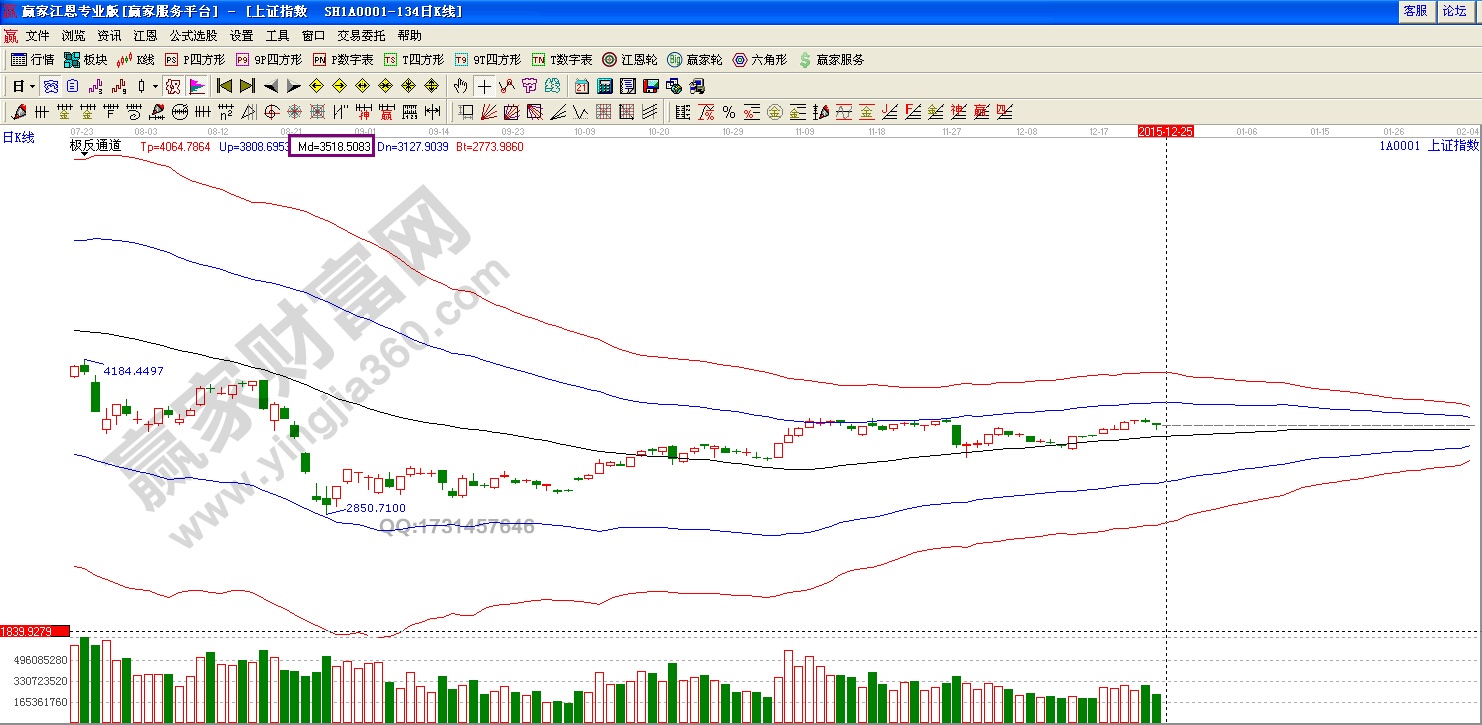Toggle the red pattern button beside candle dropdown
Image resolution: width=1482 pixels, height=725 pixels.
pyautogui.click(x=173, y=86)
